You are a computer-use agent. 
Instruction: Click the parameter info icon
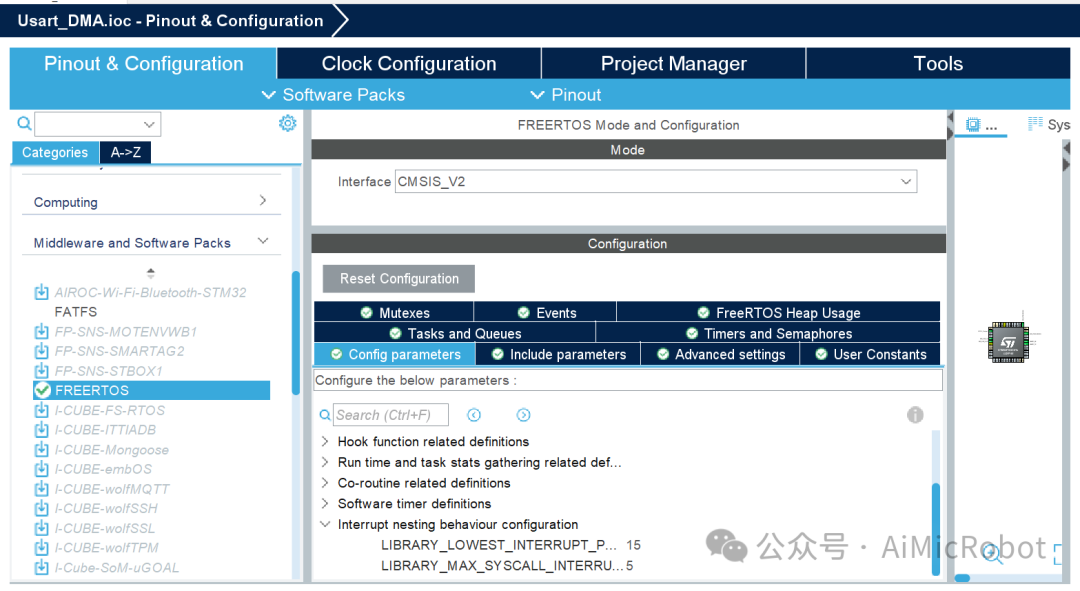coord(915,415)
